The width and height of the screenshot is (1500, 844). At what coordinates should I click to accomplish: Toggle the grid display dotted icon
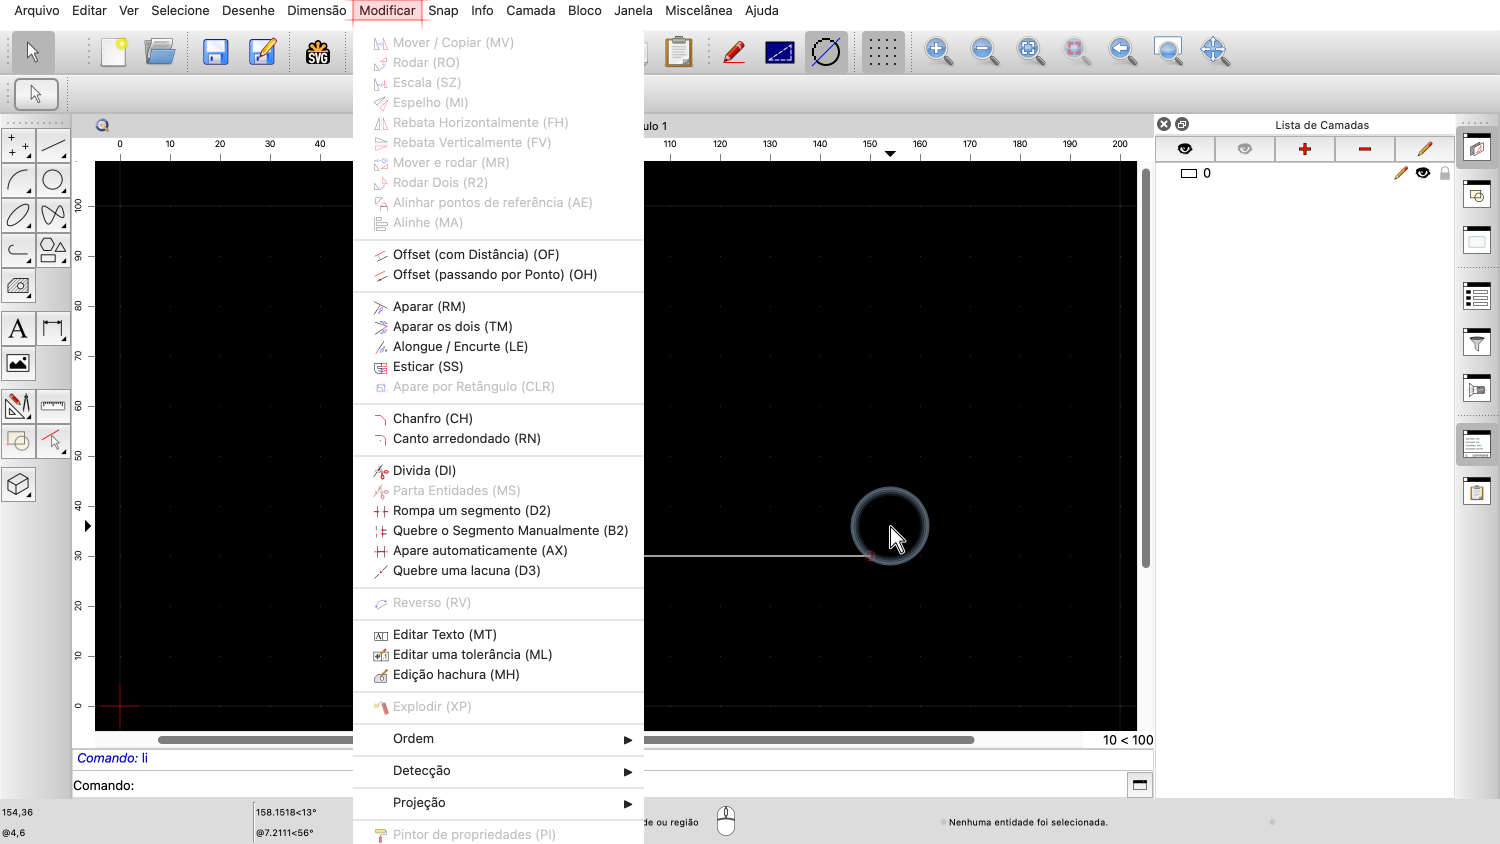point(882,52)
